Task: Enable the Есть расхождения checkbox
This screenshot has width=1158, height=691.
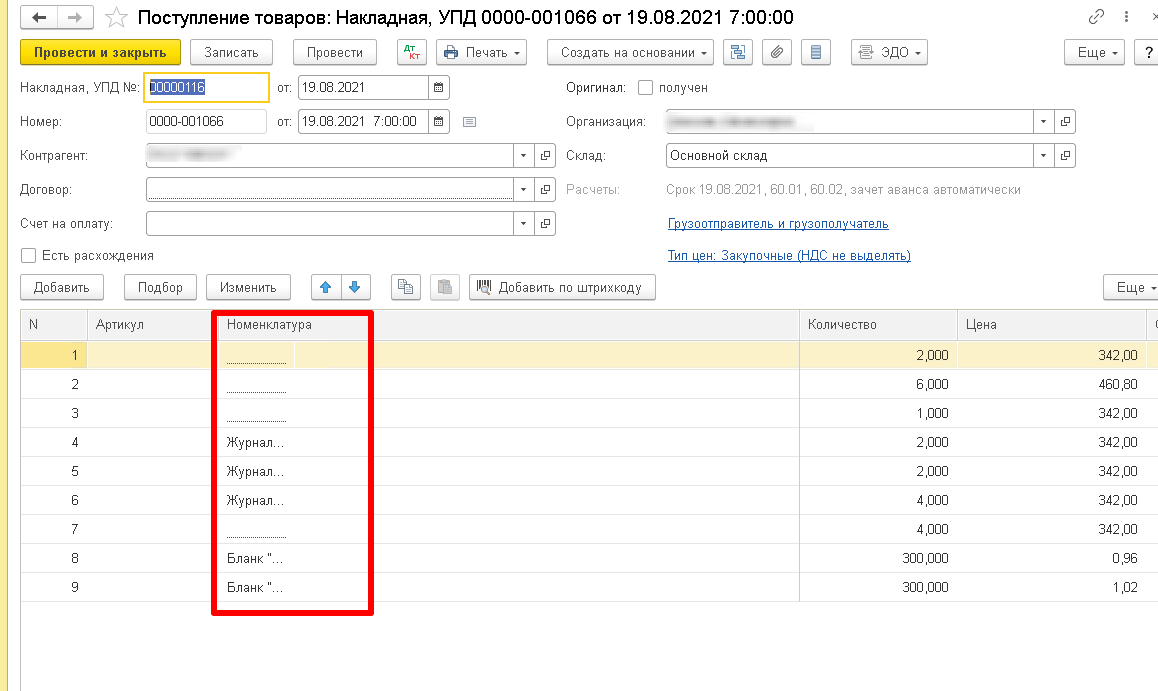Action: click(29, 255)
